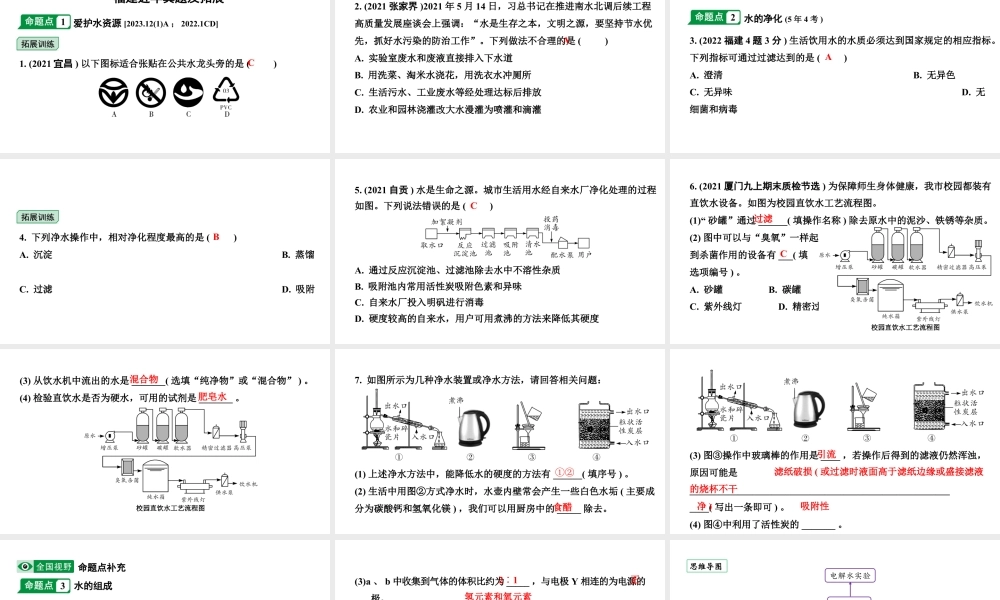Enable the 命题点 3 badge

click(45, 587)
